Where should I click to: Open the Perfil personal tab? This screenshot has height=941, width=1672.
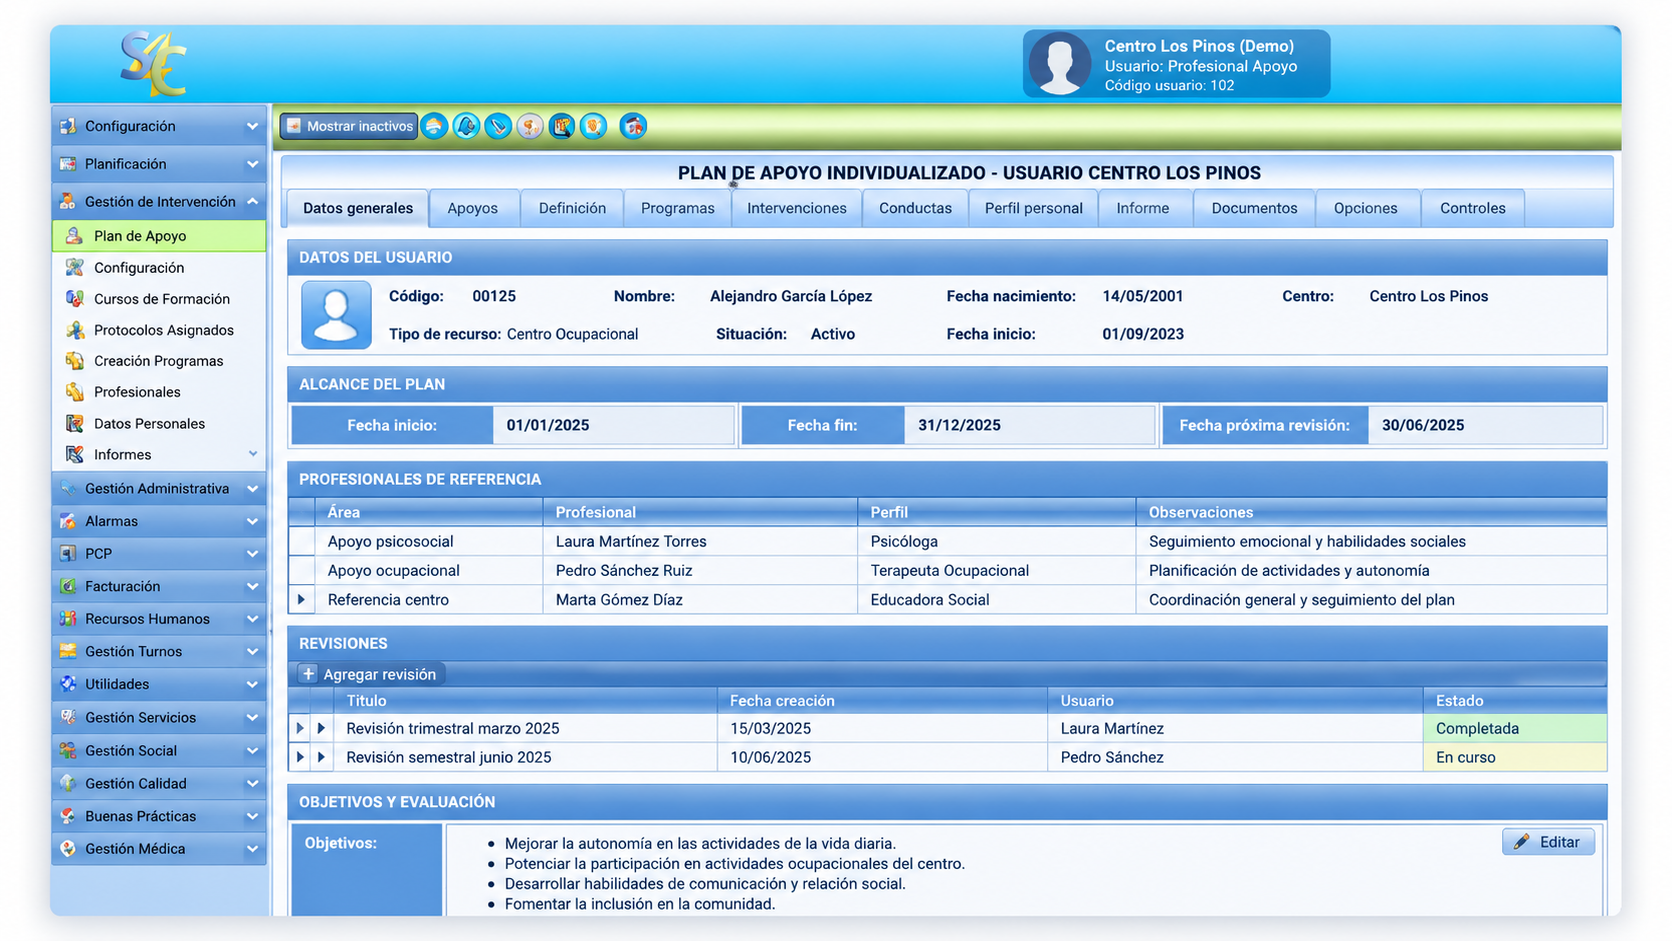(x=1033, y=208)
